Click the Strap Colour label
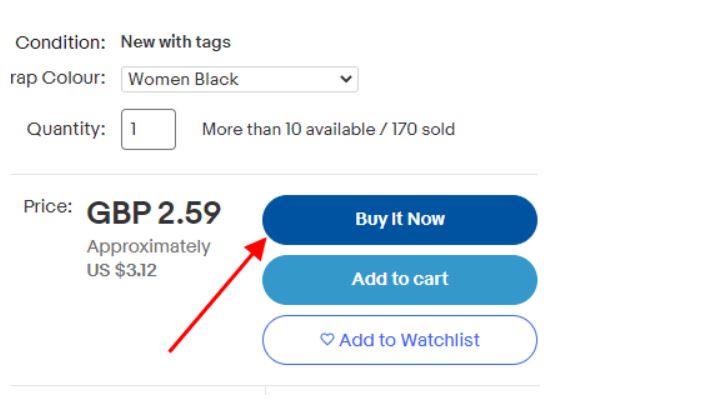The width and height of the screenshot is (703, 411). click(57, 79)
